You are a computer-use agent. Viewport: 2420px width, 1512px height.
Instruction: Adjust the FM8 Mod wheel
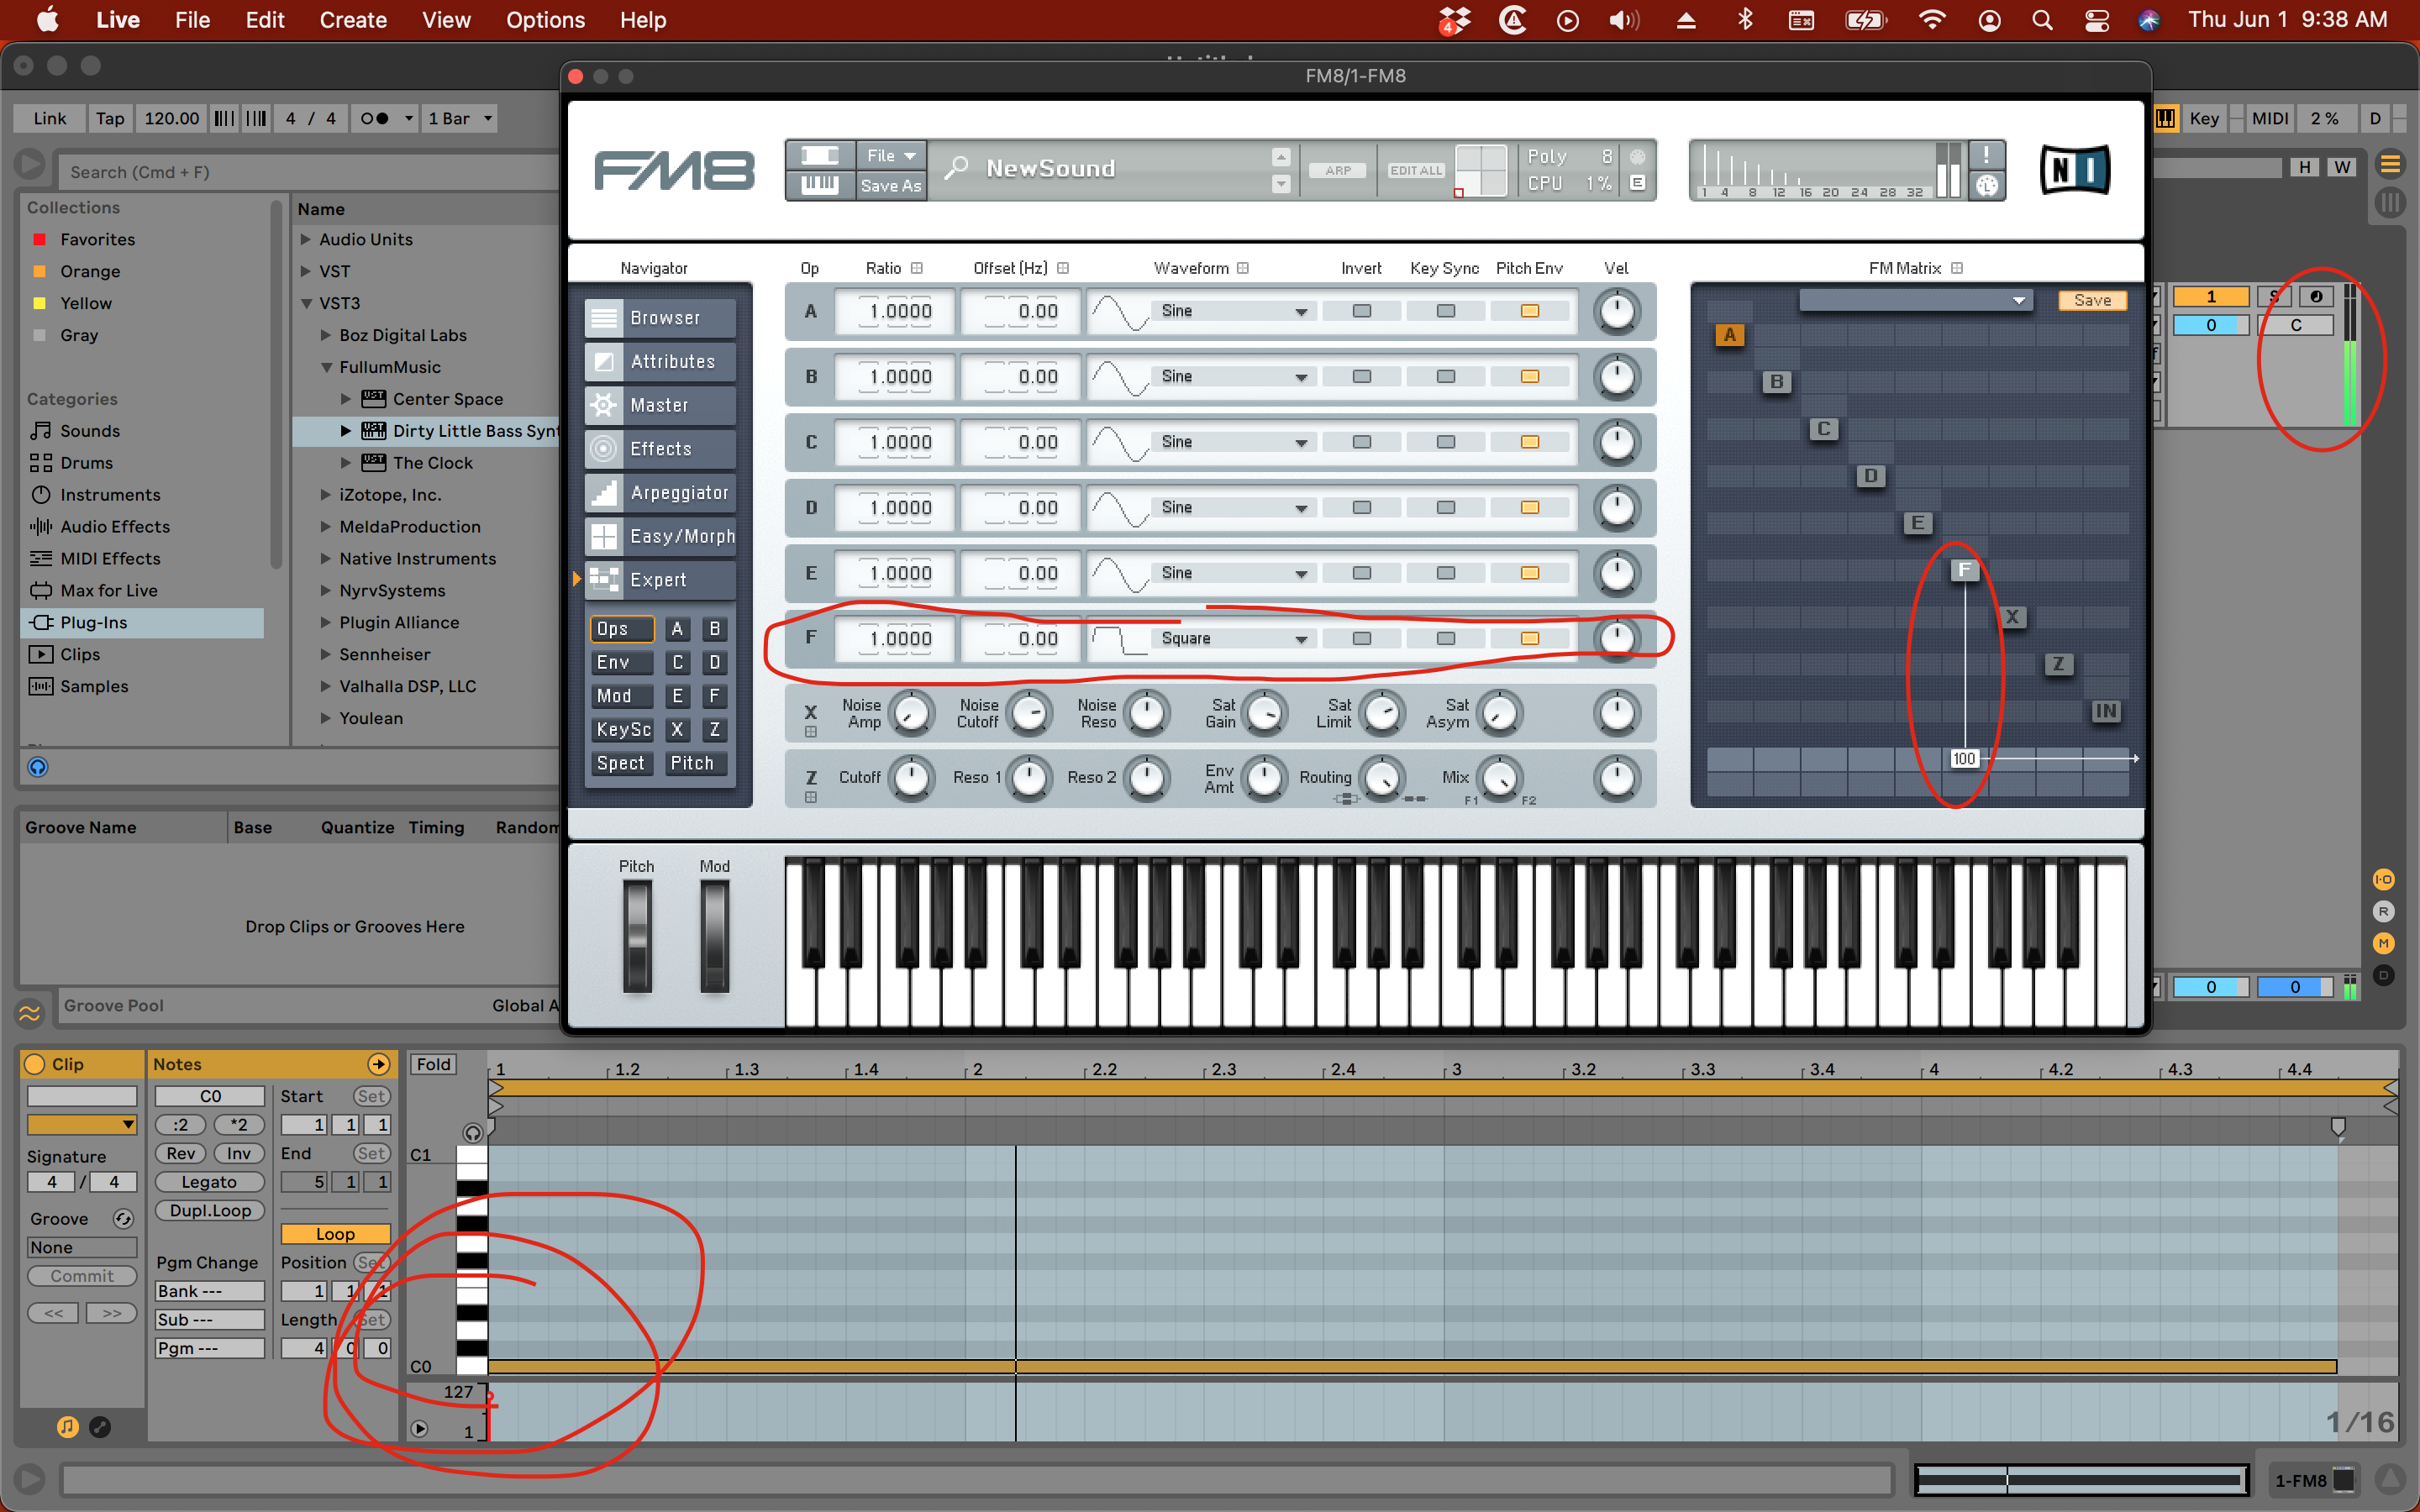tap(714, 937)
